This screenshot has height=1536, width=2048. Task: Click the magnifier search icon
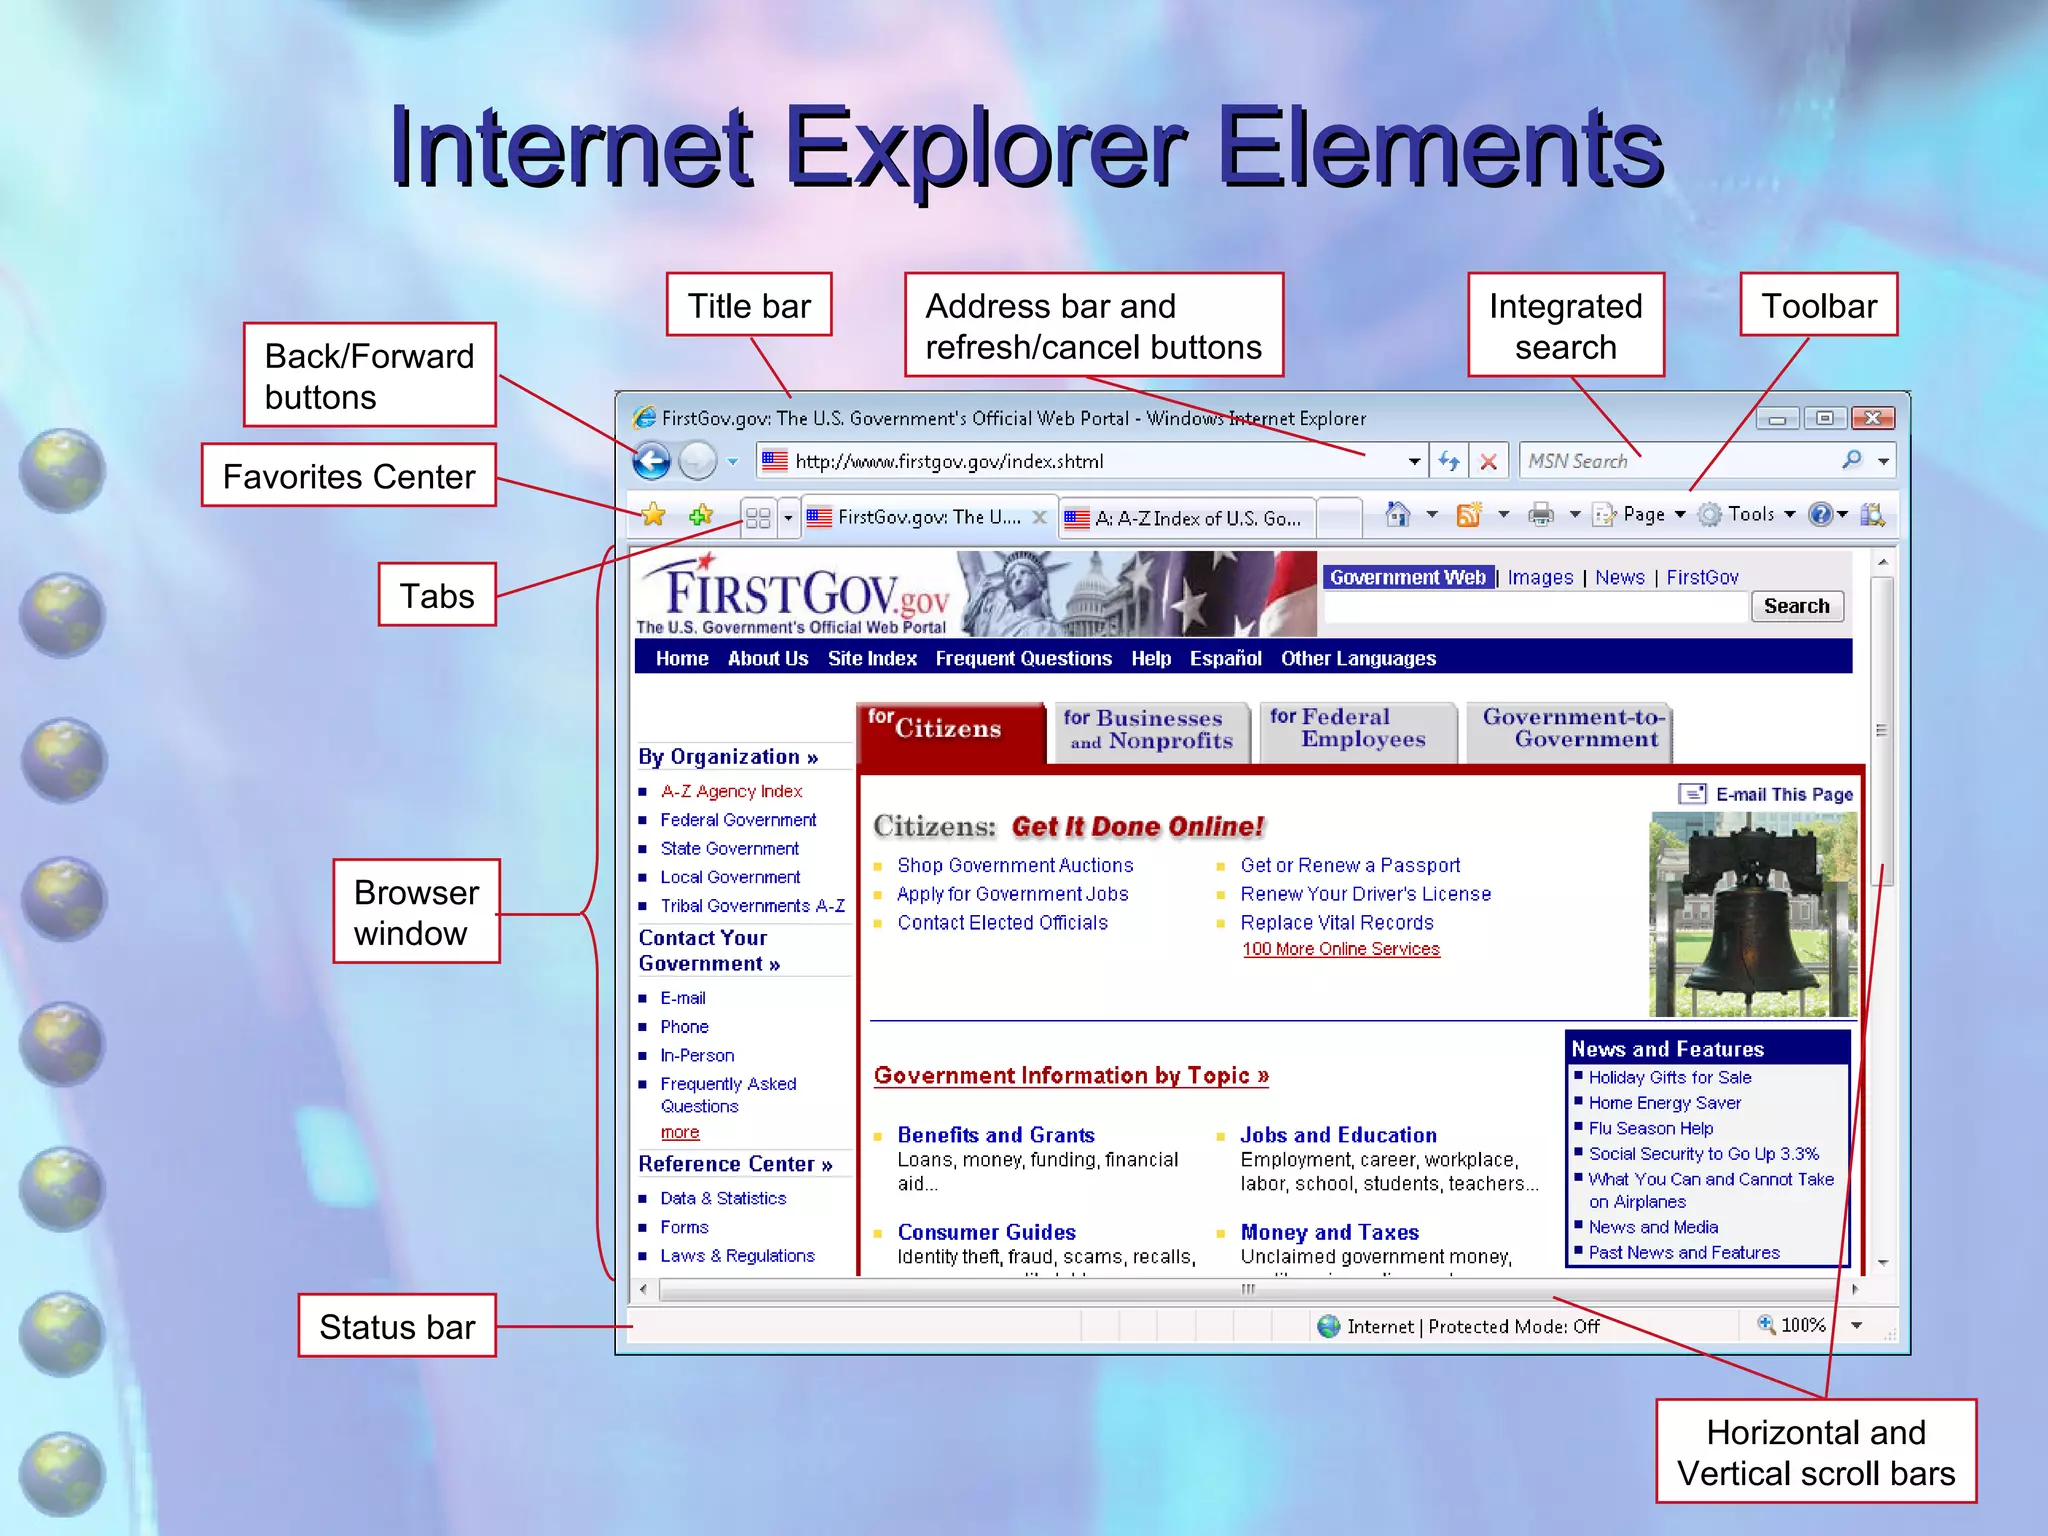click(x=1852, y=460)
